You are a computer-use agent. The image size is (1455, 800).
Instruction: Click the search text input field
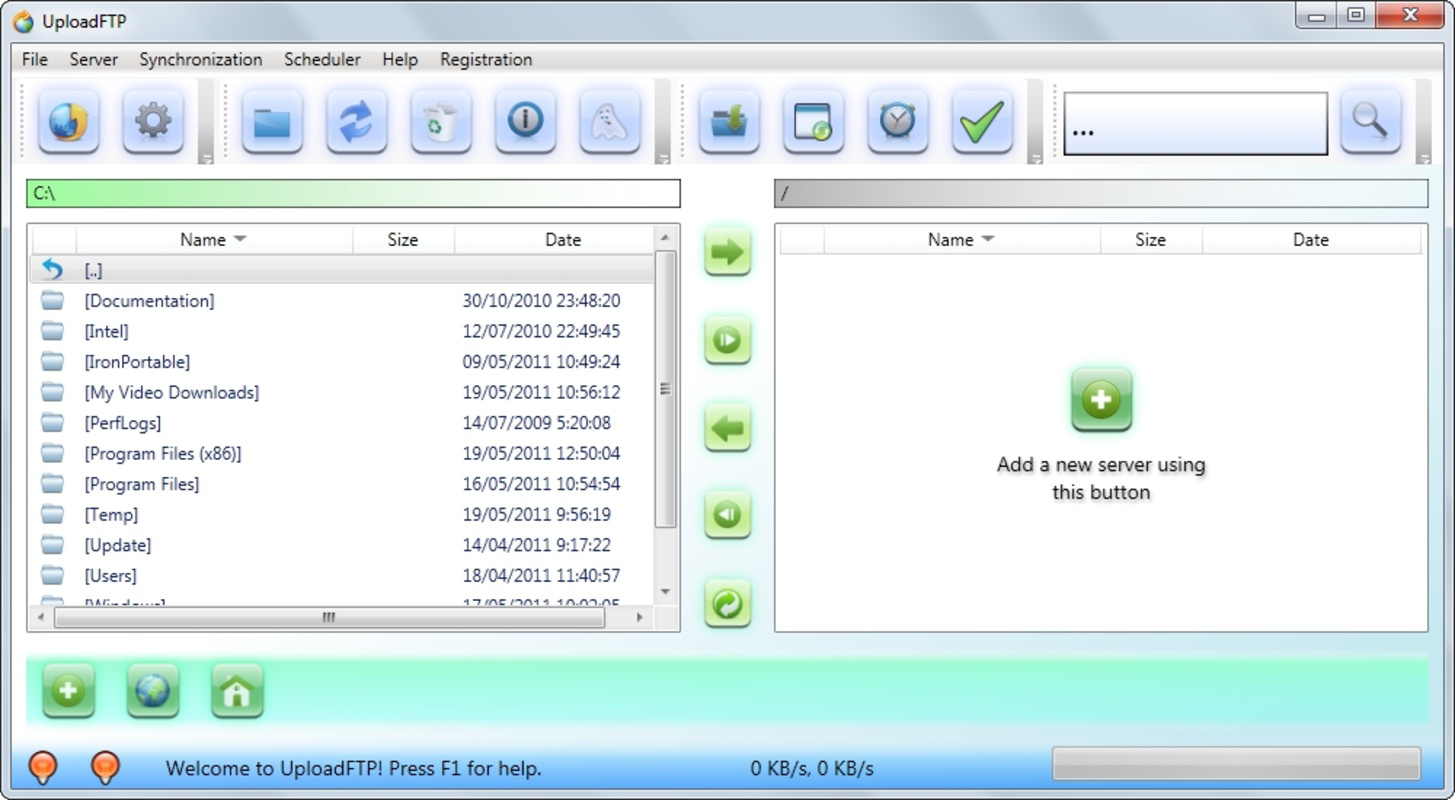click(1195, 124)
